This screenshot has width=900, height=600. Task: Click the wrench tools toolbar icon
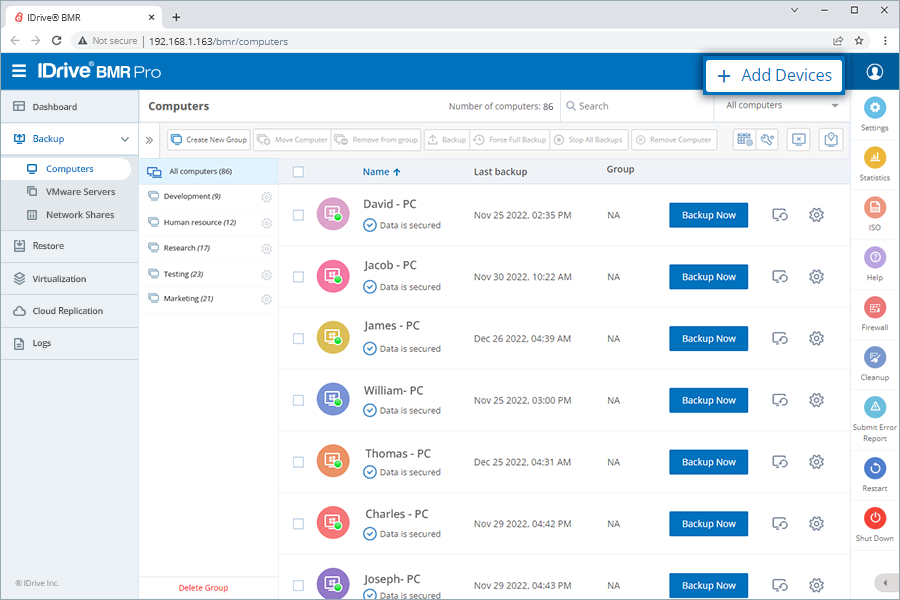tap(767, 139)
